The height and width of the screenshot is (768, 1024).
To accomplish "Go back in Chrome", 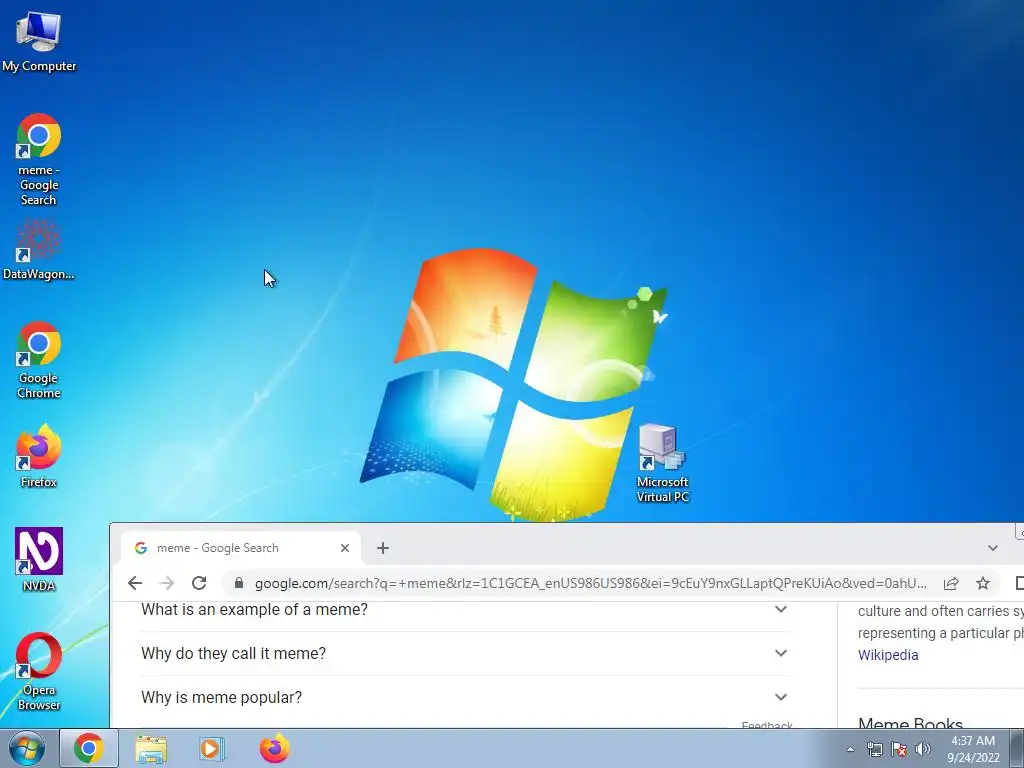I will tap(135, 583).
